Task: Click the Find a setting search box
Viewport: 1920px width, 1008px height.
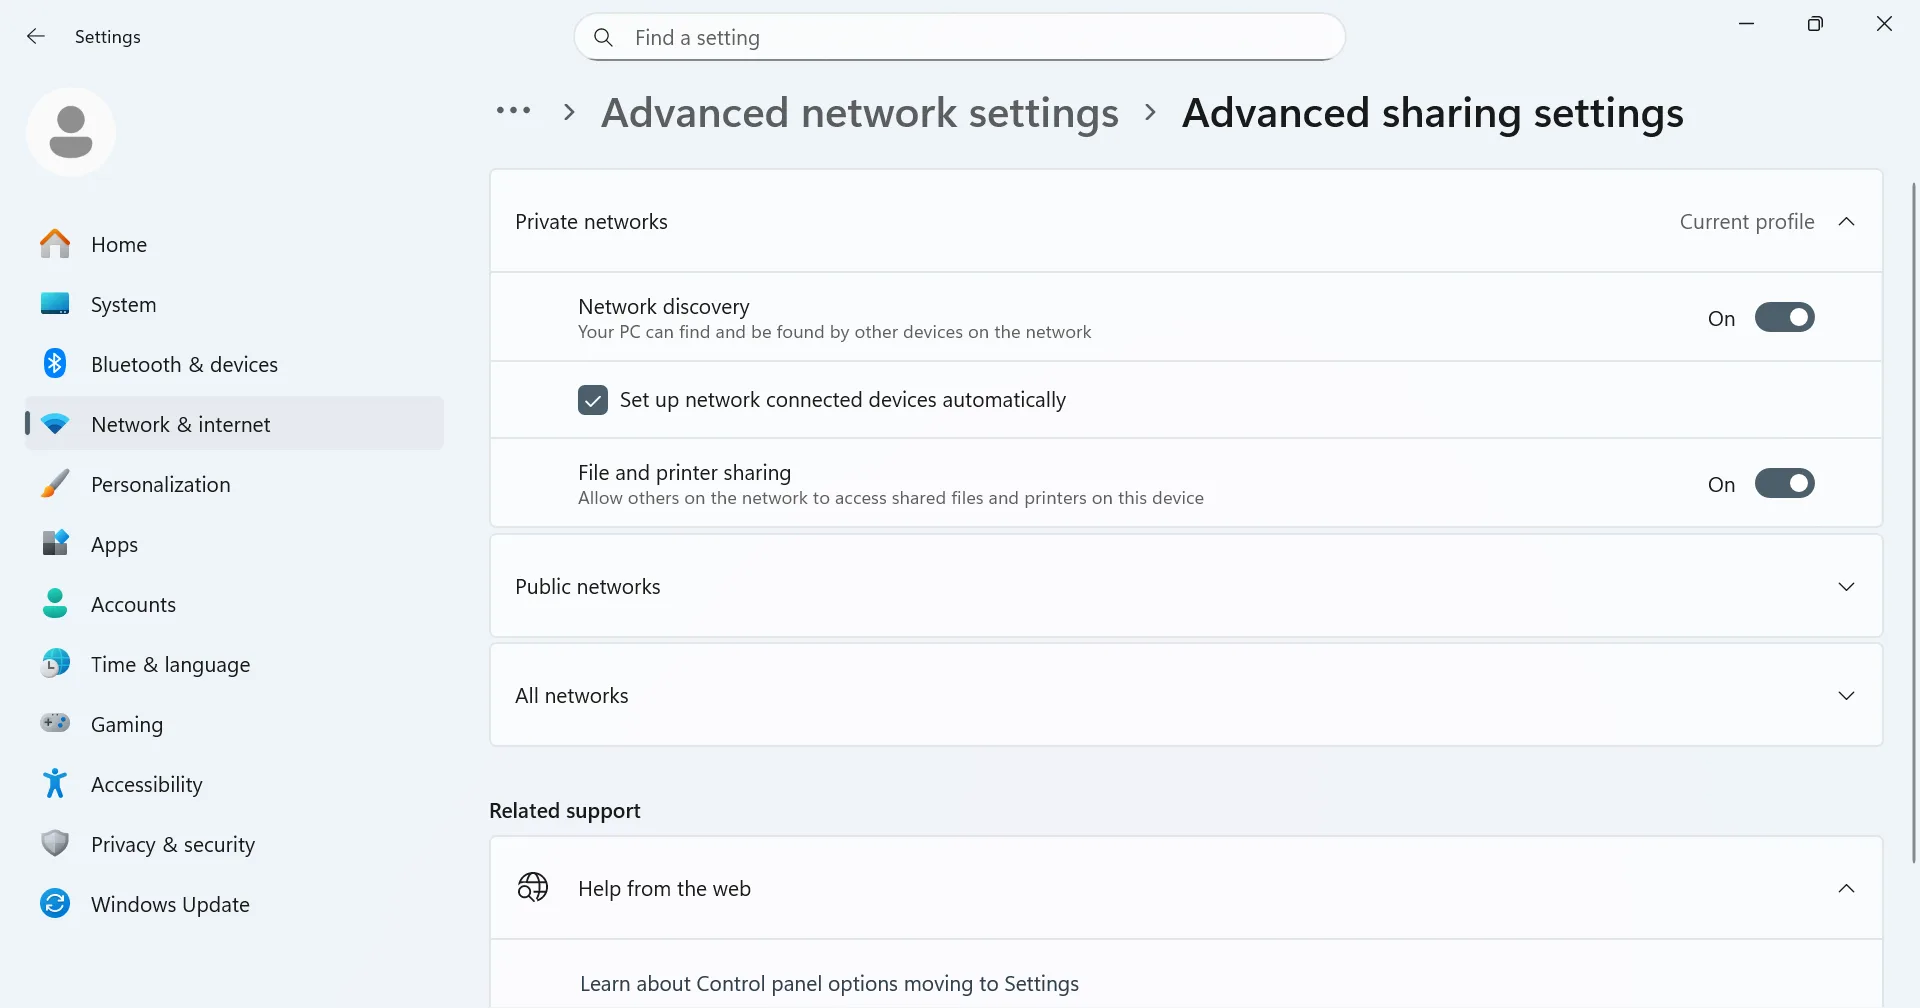Action: click(x=958, y=37)
